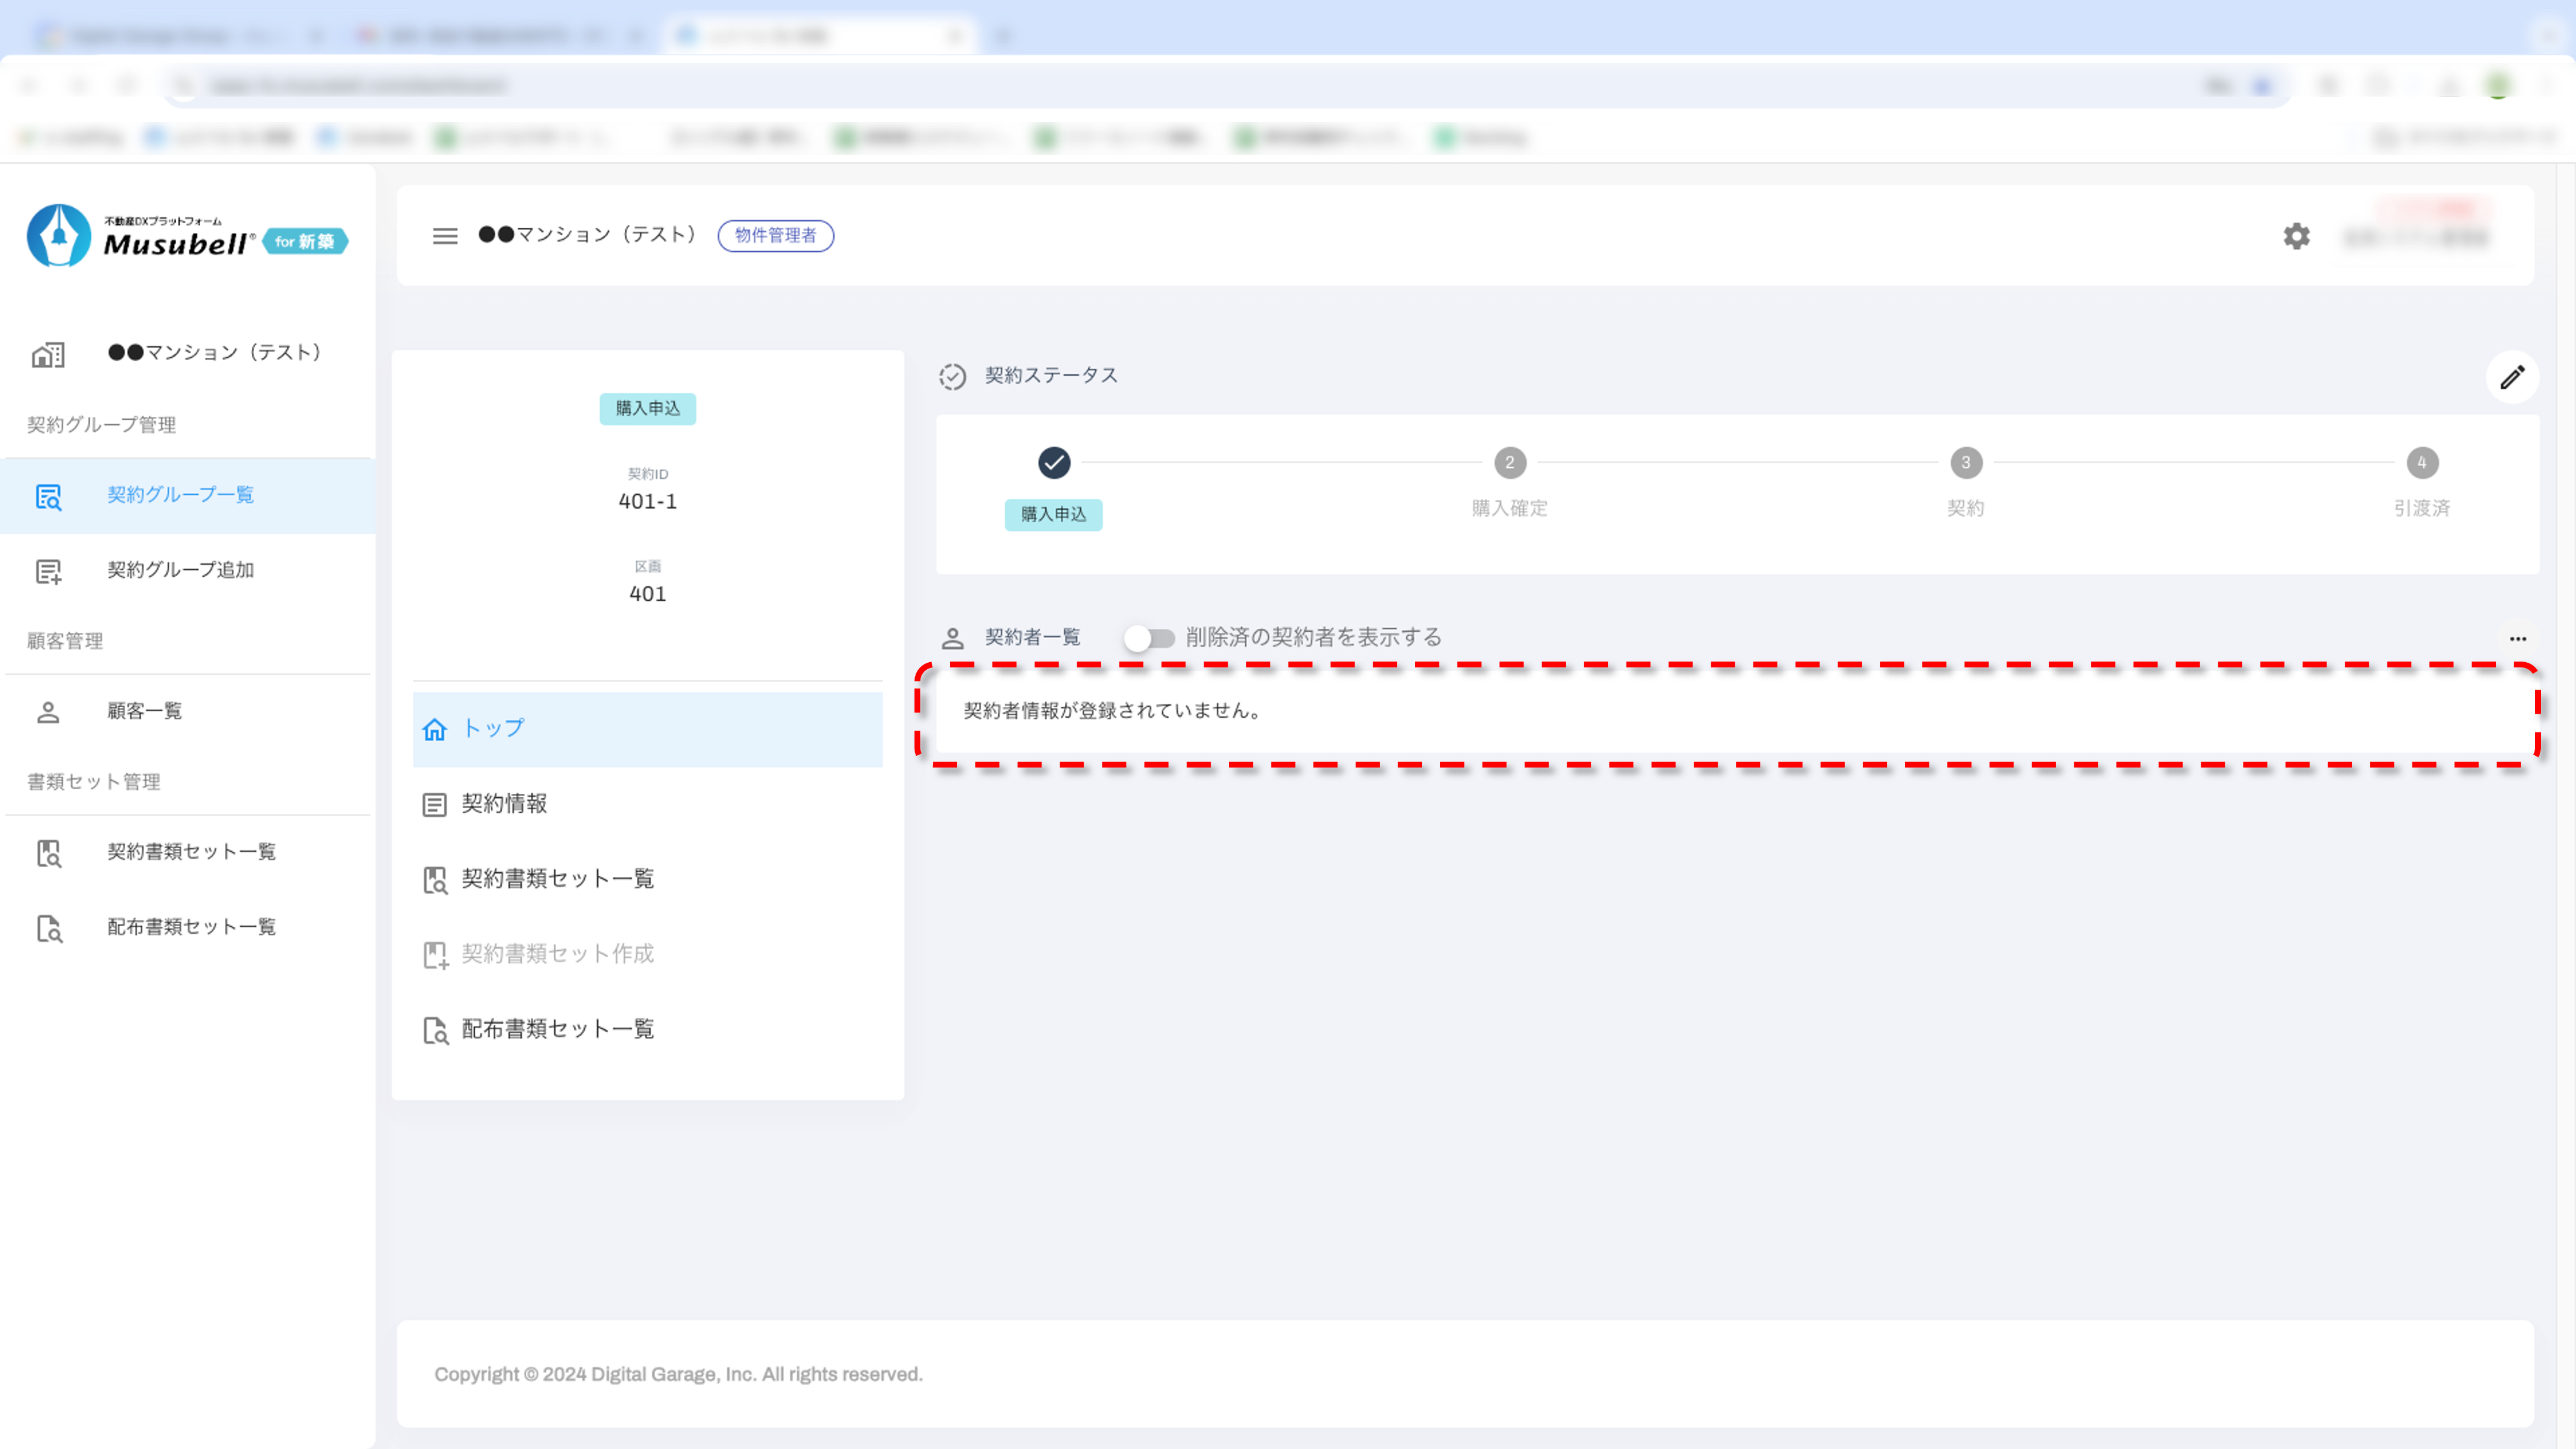Click the hamburger menu icon
2576x1449 pixels.
[445, 236]
